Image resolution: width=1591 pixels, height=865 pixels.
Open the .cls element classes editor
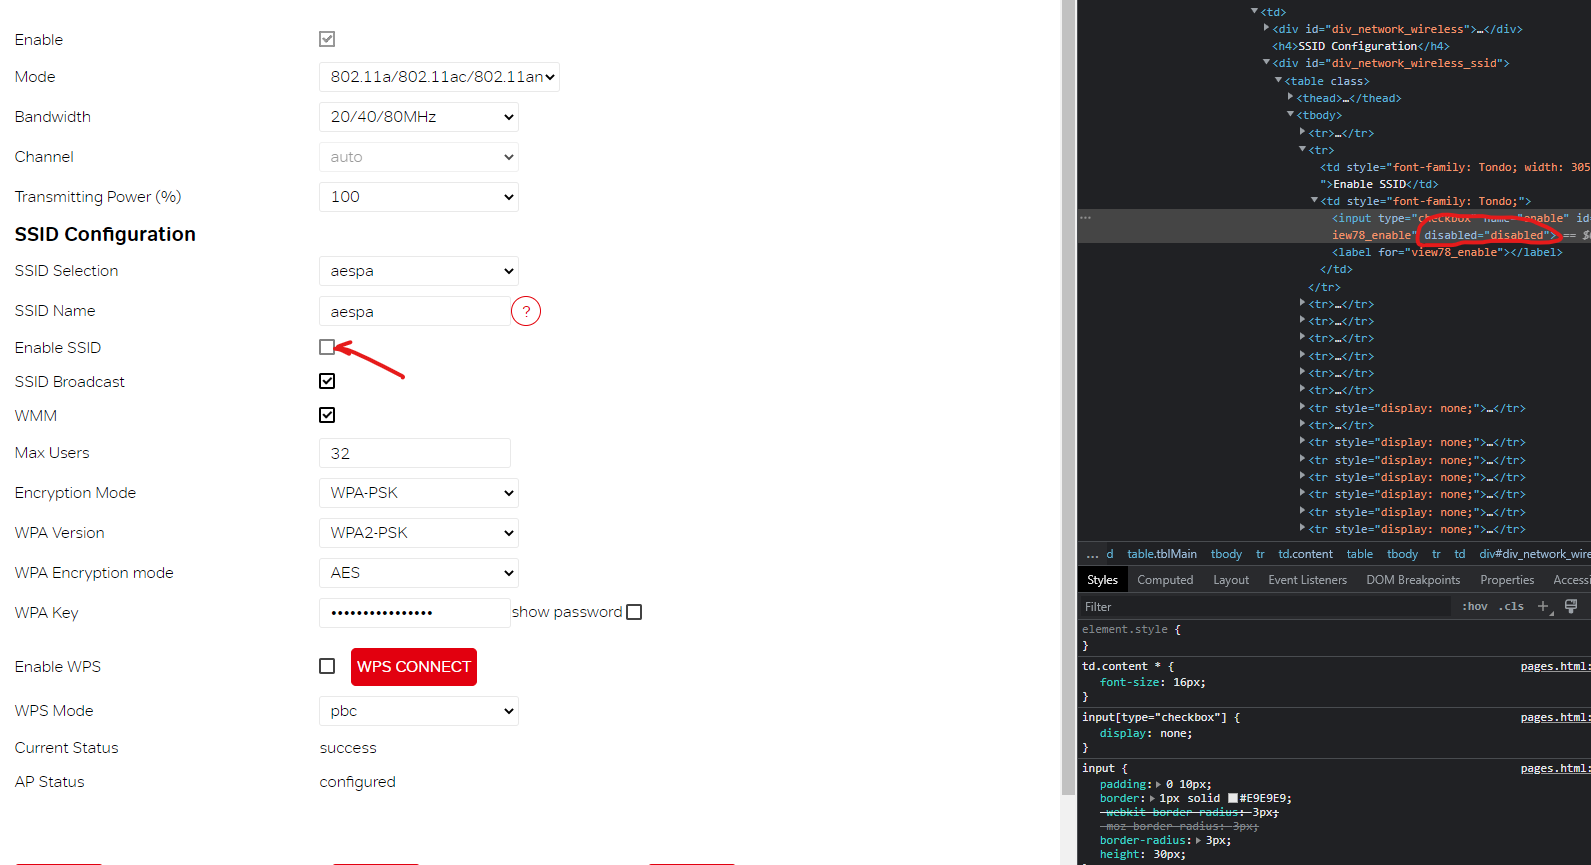[1511, 606]
